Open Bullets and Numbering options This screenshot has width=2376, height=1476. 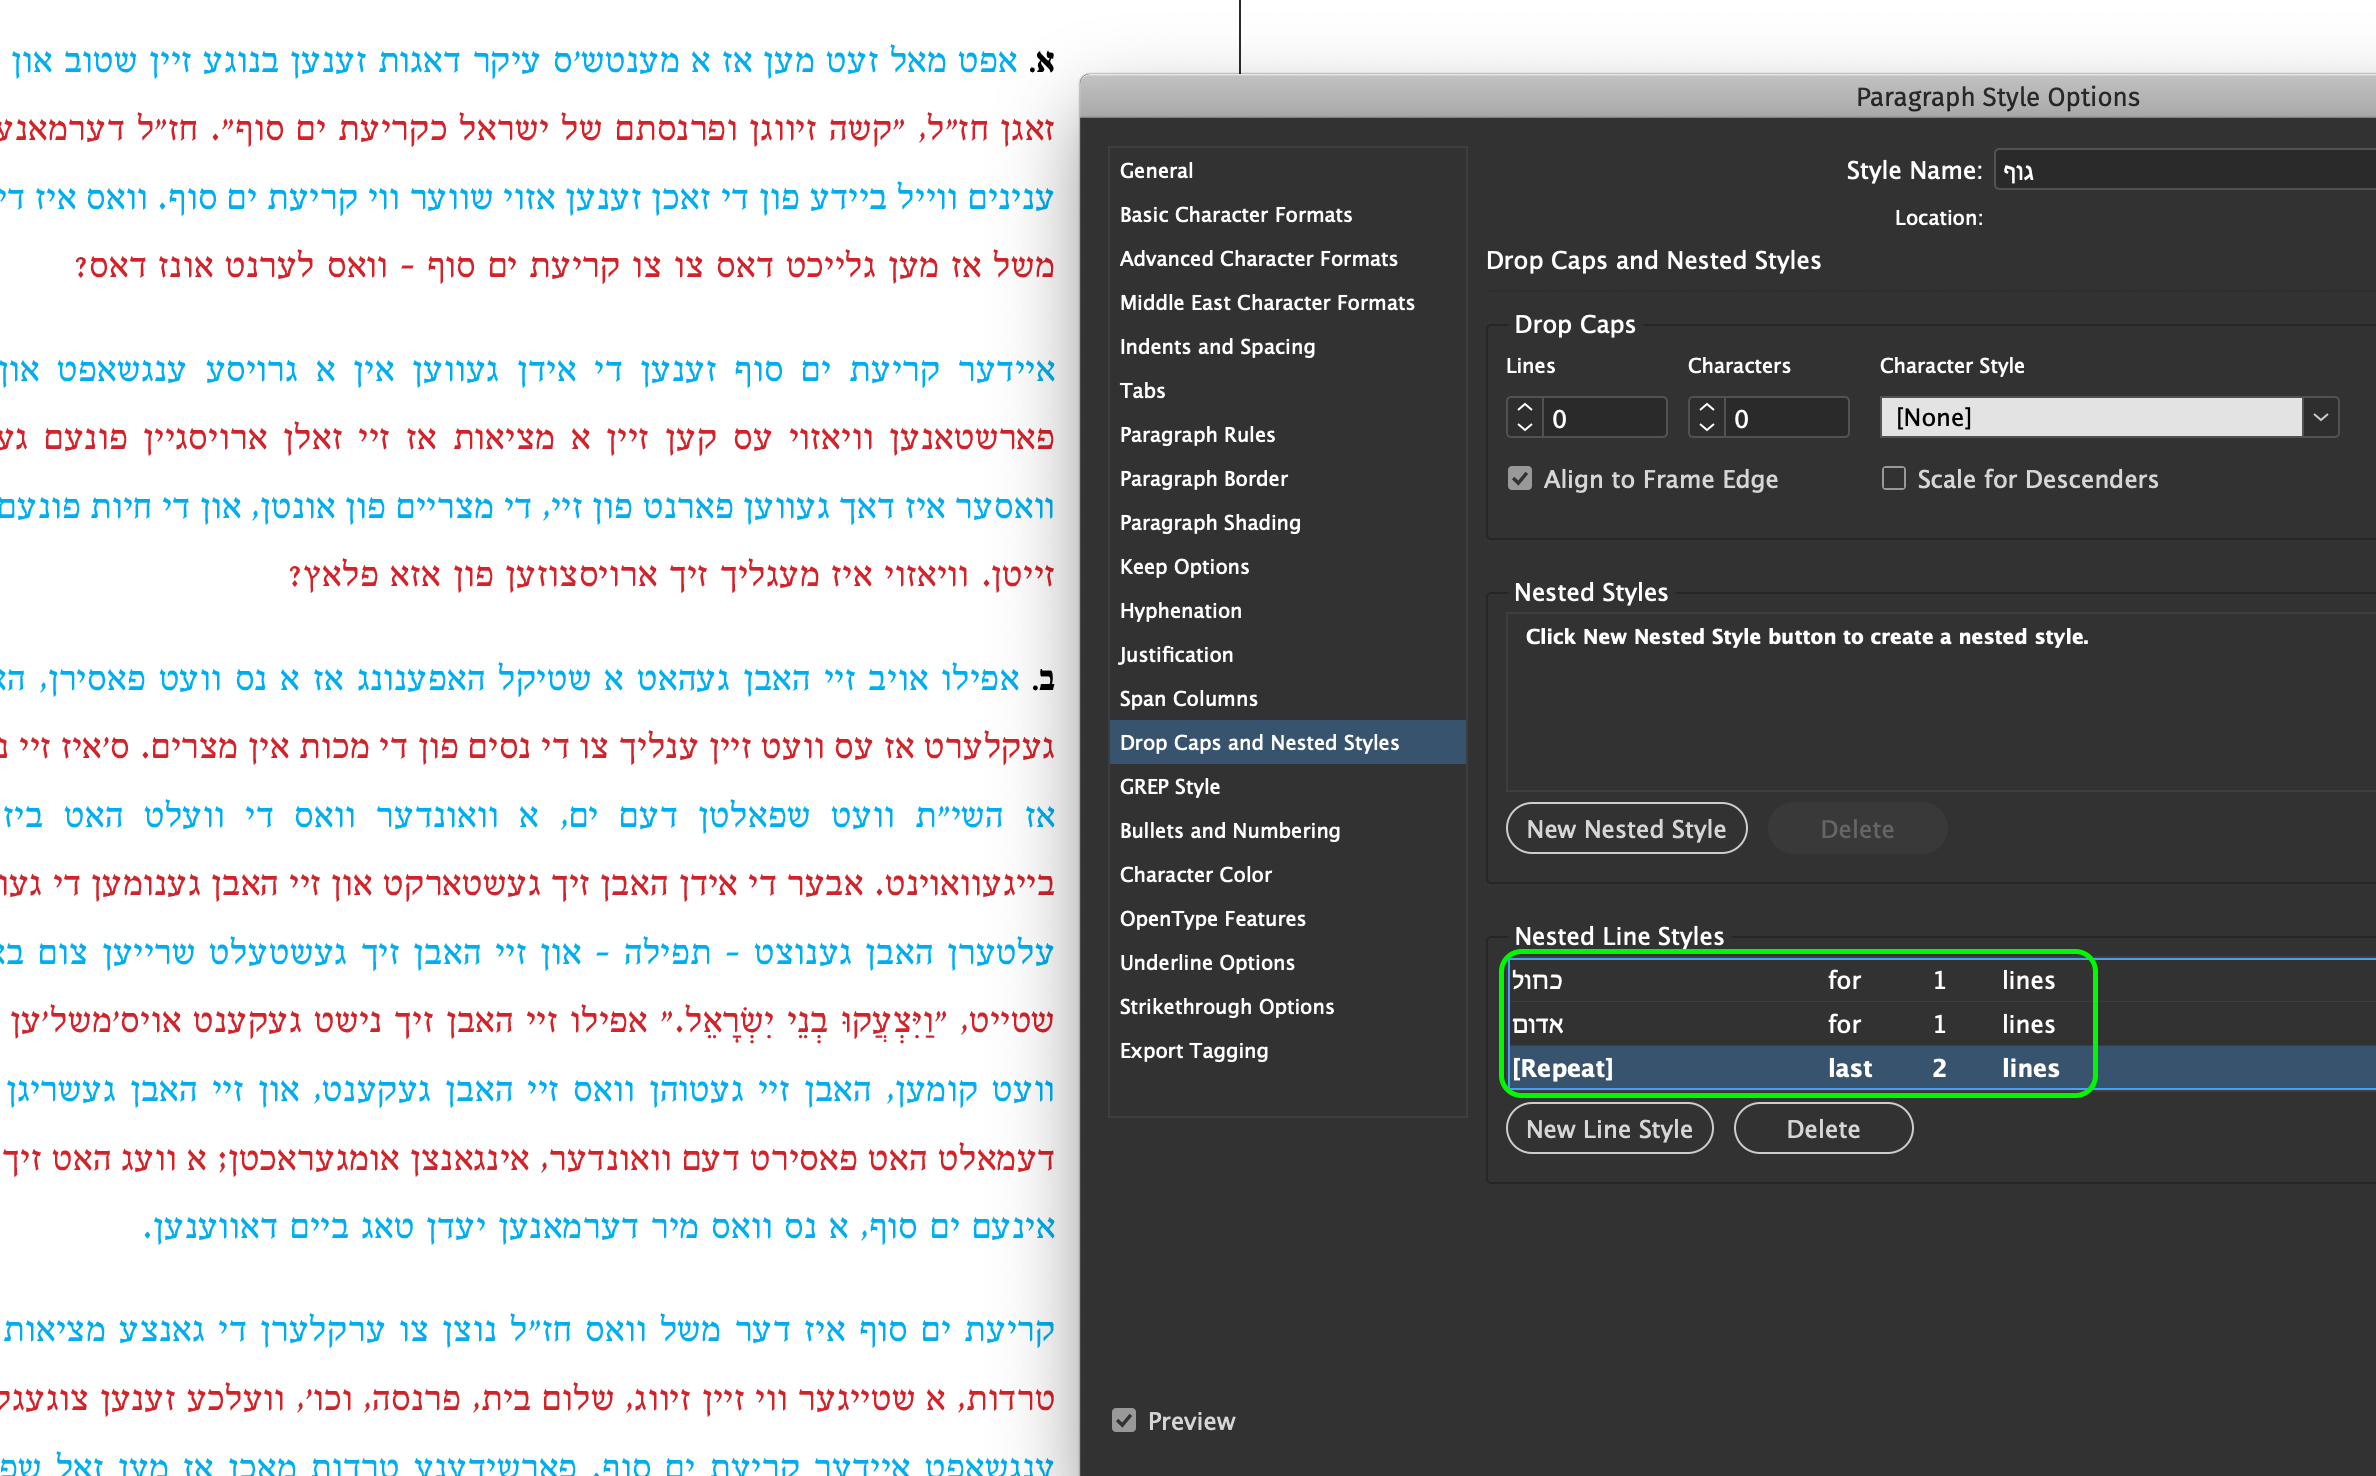[x=1230, y=830]
